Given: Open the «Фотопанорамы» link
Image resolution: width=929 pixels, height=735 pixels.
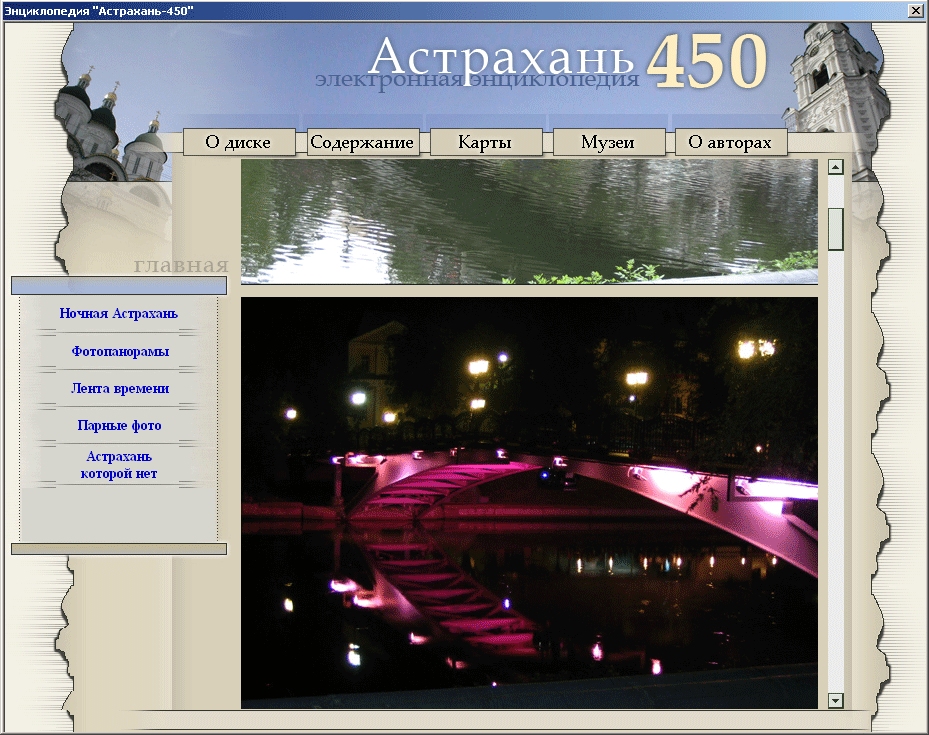Looking at the screenshot, I should (120, 351).
